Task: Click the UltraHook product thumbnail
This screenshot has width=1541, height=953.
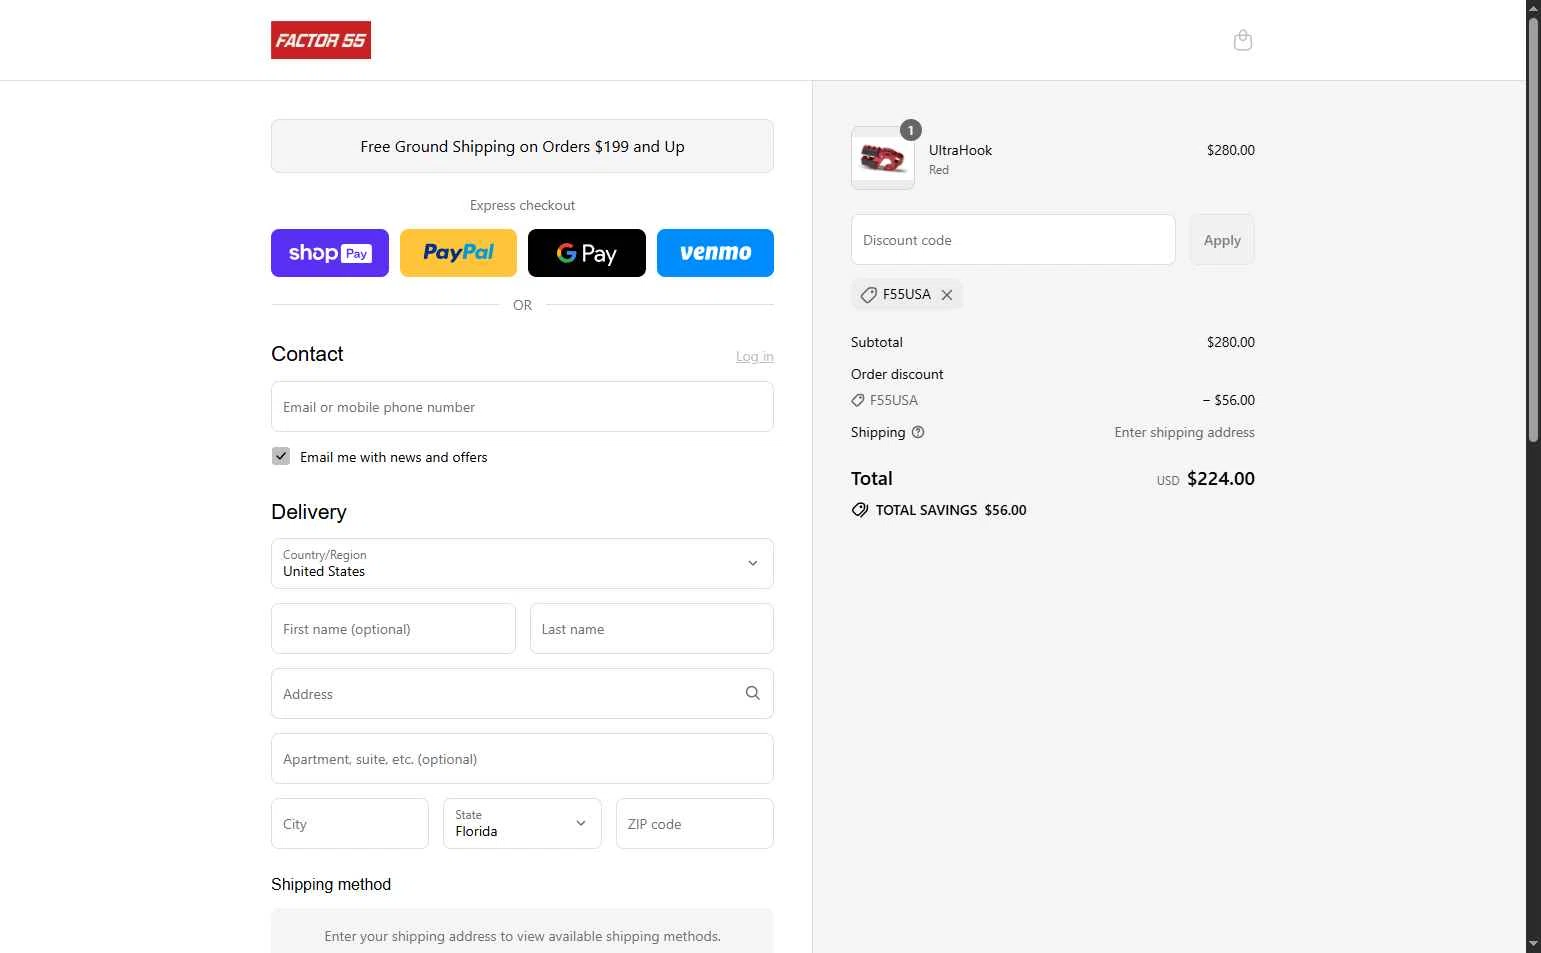Action: (883, 158)
